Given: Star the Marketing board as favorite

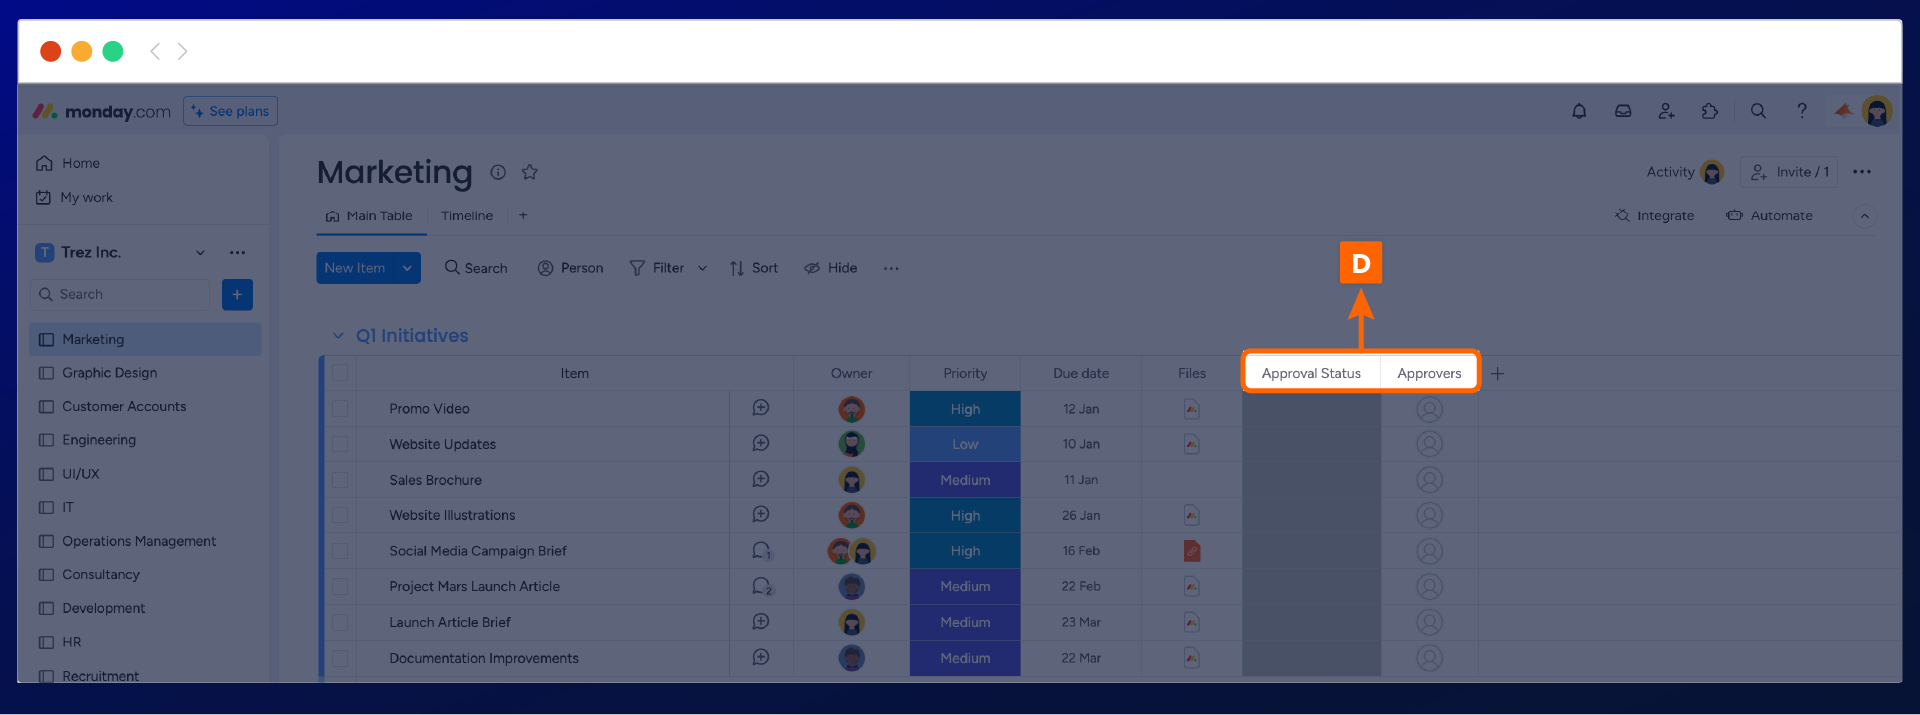Looking at the screenshot, I should coord(530,172).
